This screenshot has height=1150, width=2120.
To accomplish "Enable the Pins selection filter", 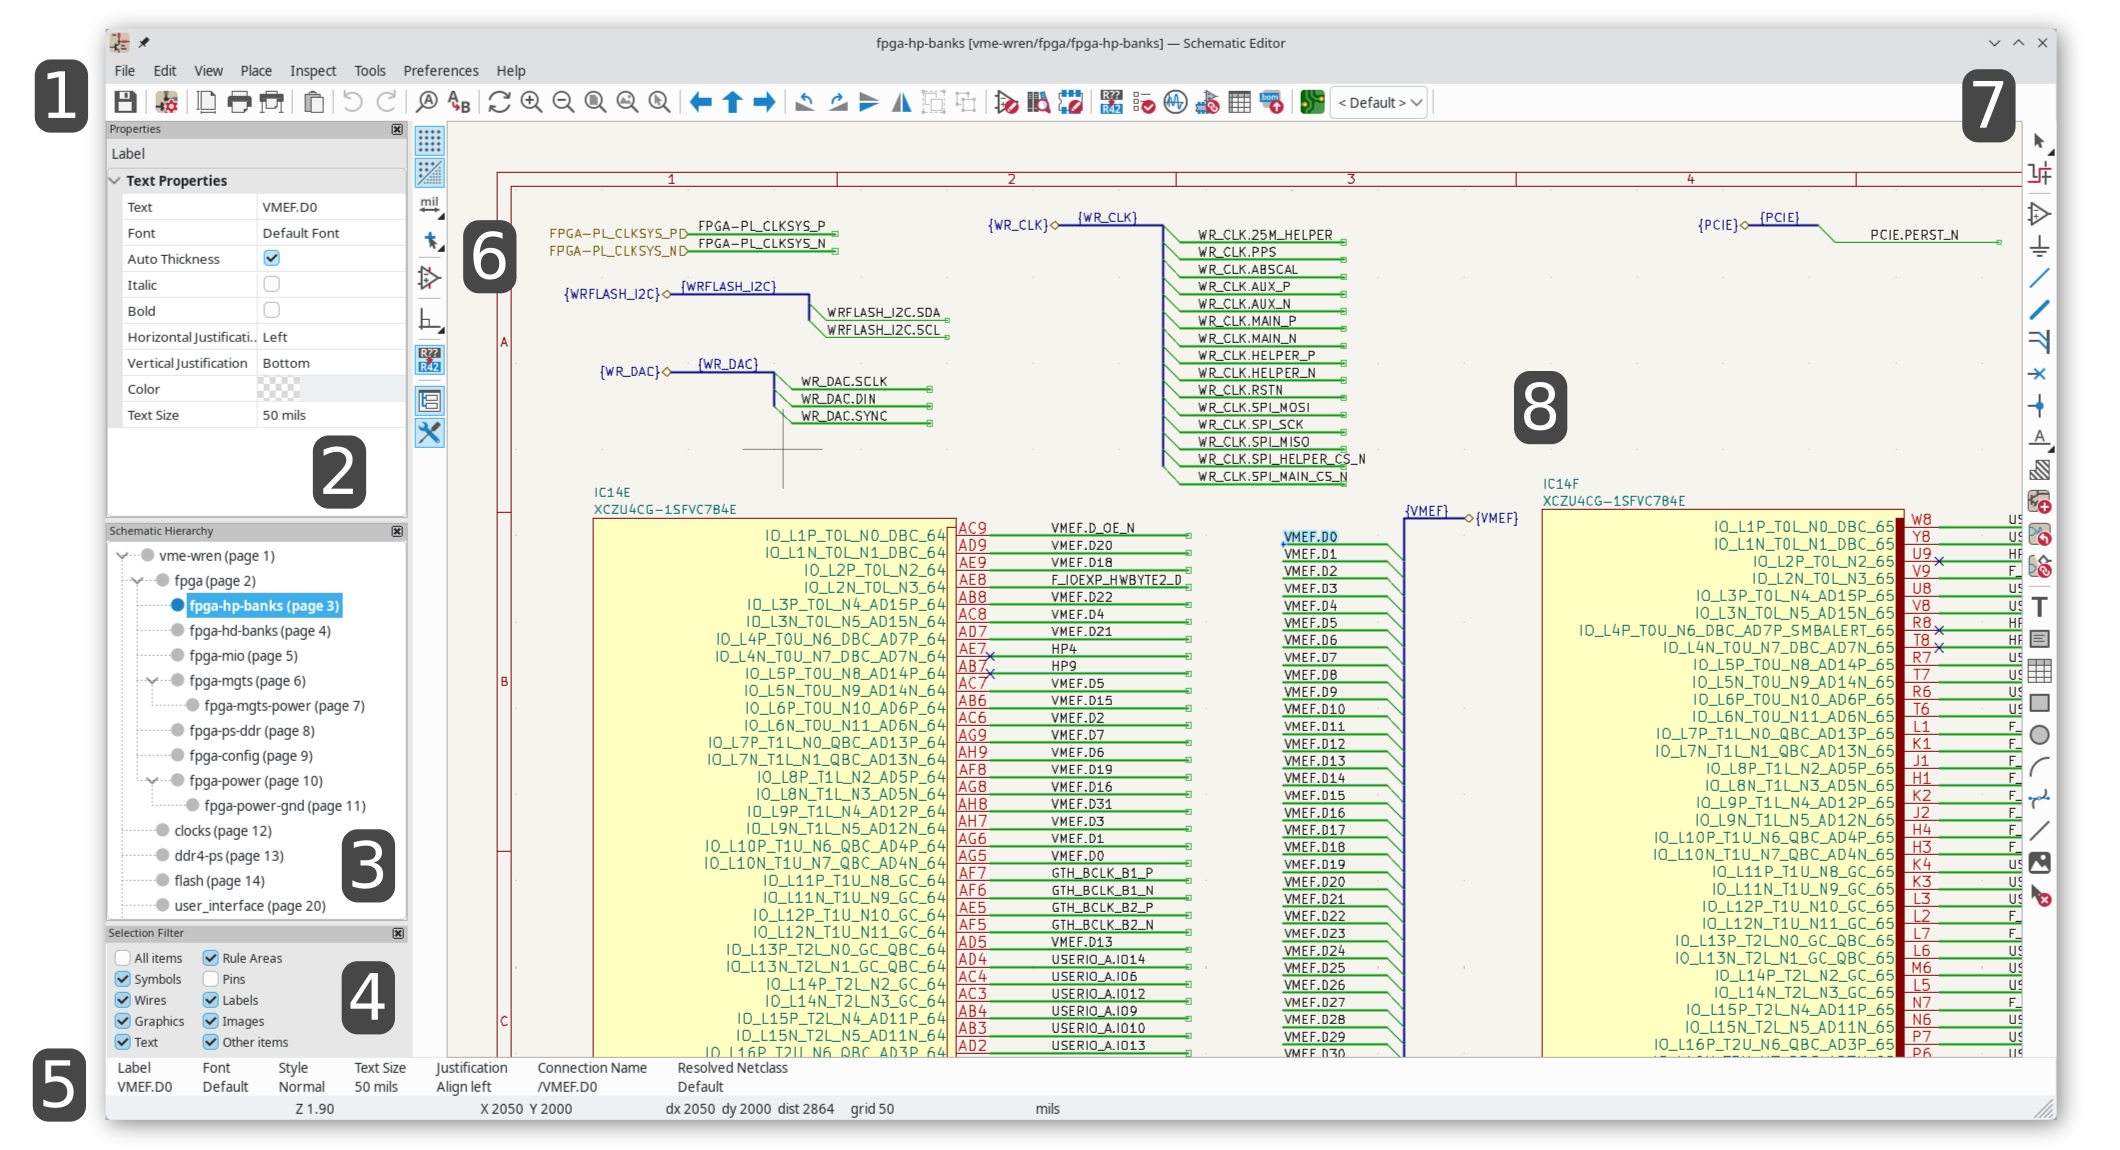I will pyautogui.click(x=211, y=979).
